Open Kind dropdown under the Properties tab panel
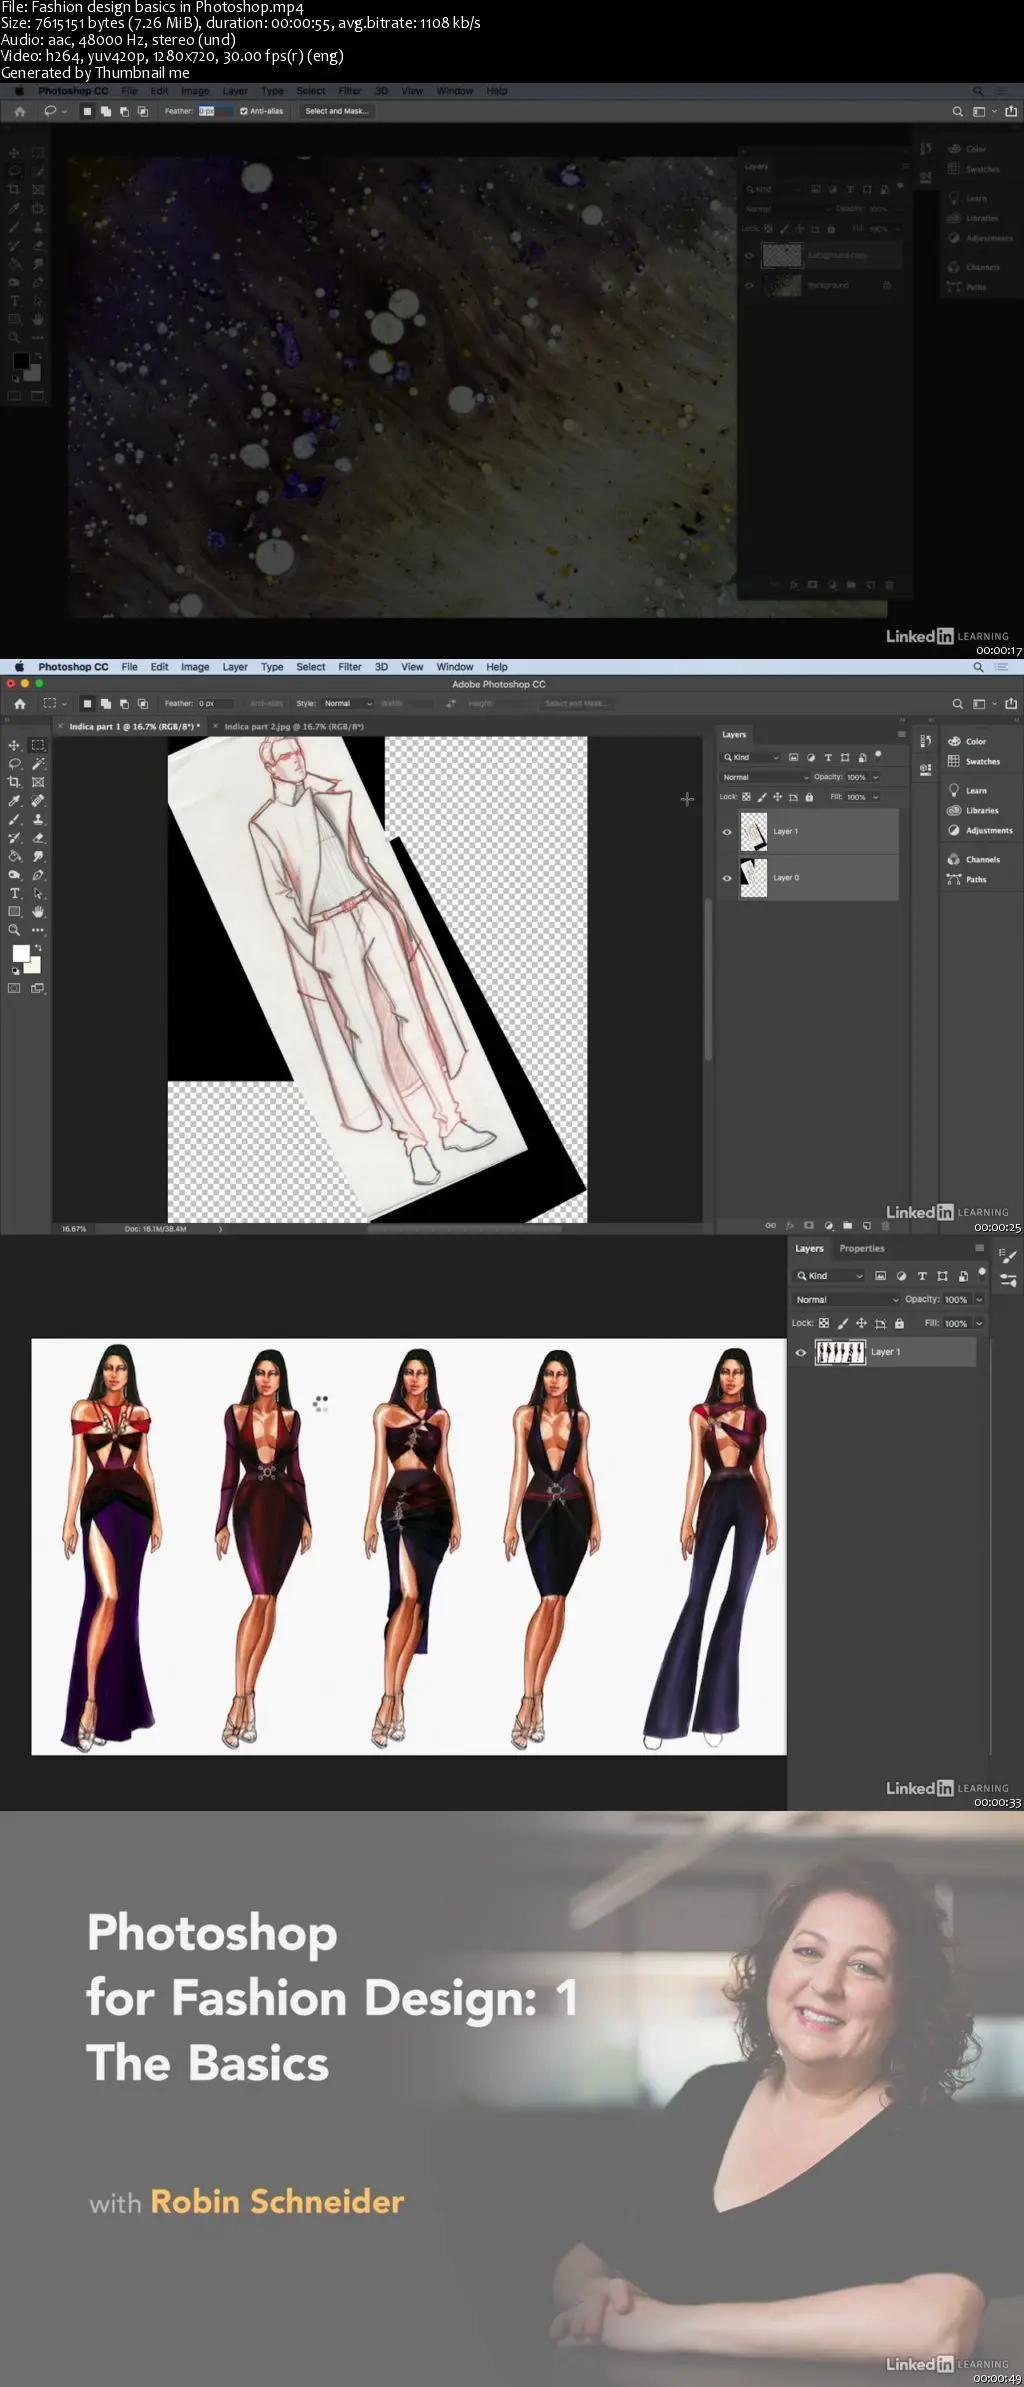Viewport: 1024px width, 2387px height. [x=829, y=1276]
